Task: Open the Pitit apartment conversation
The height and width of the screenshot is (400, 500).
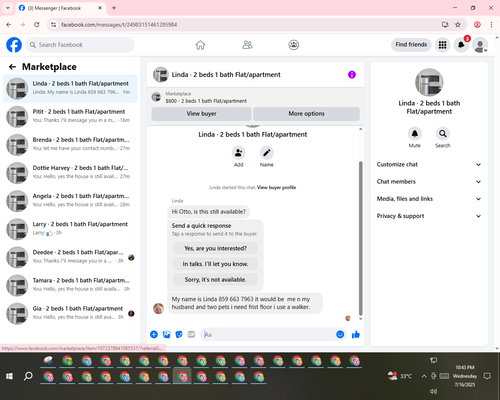Action: point(70,117)
